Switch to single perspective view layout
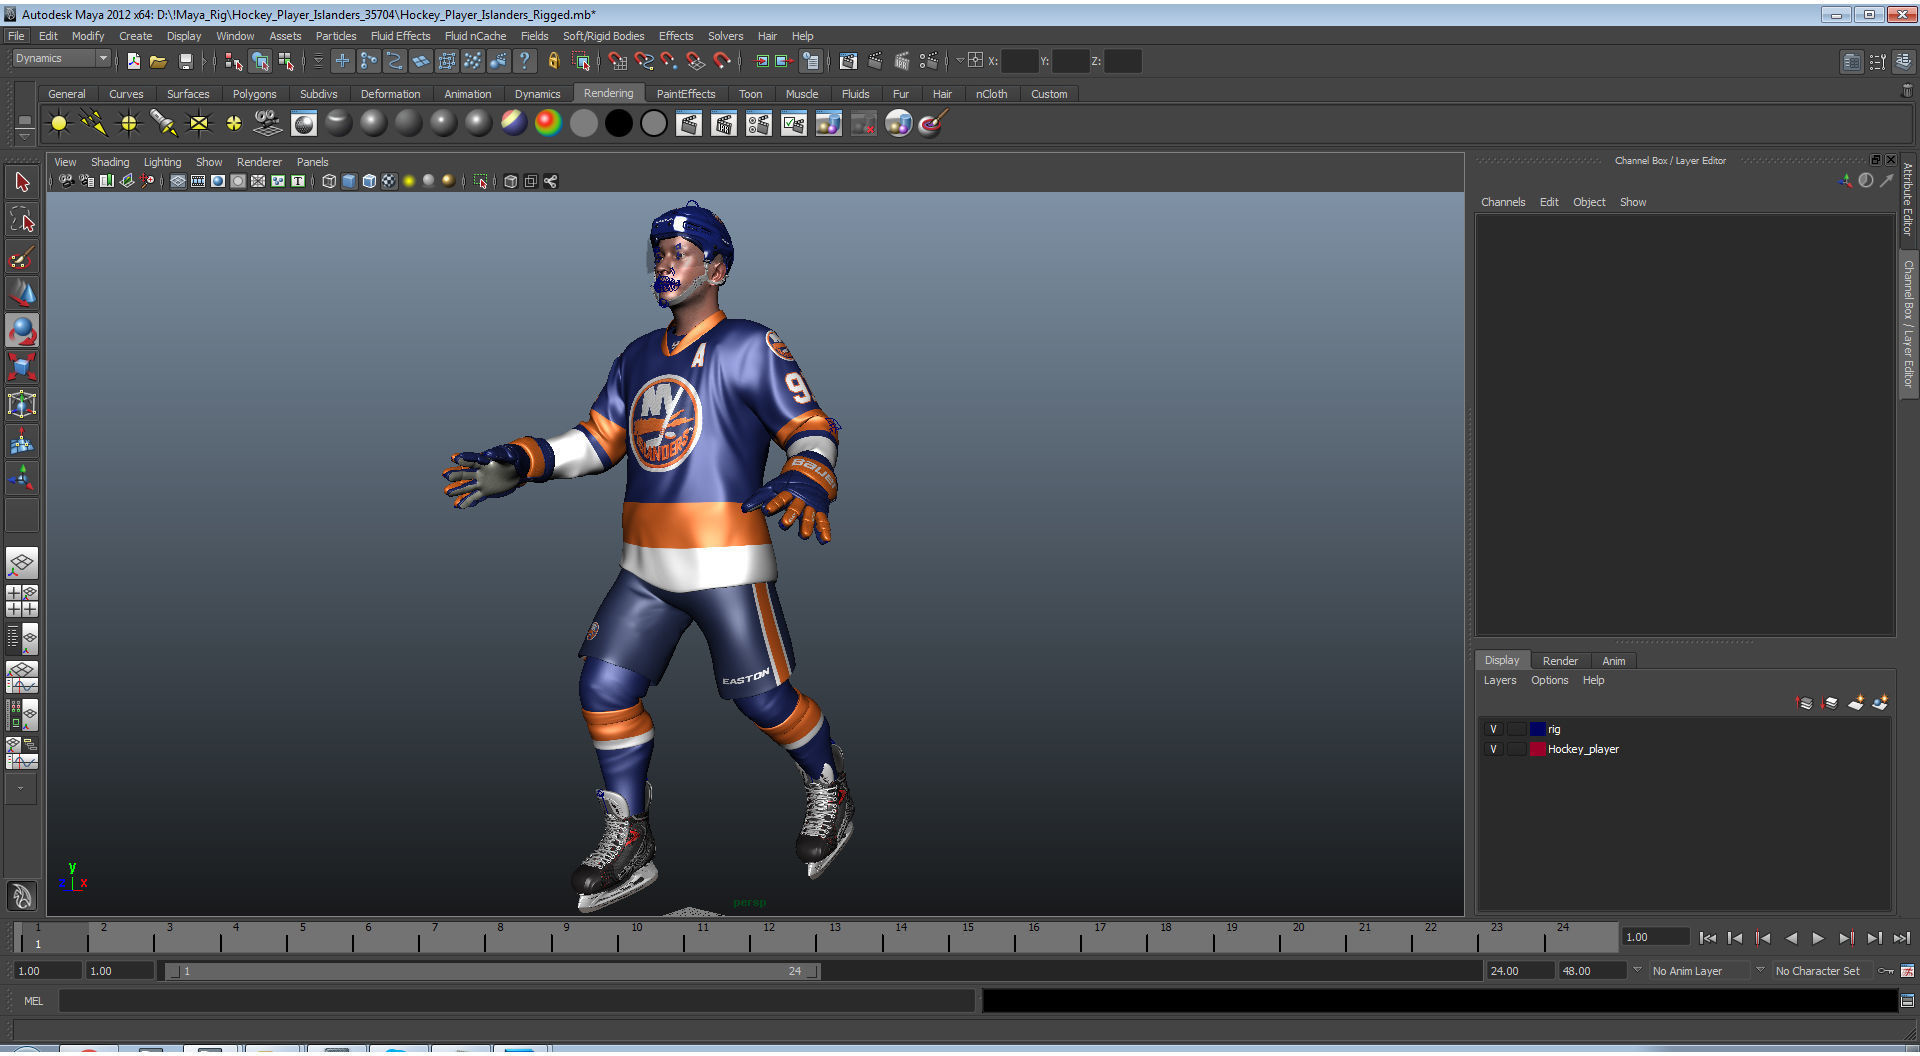The image size is (1920, 1056). [22, 563]
